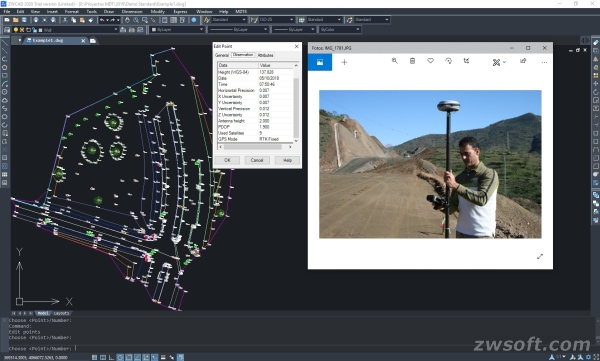
Task: Click the OK button in Edit Point
Action: [x=227, y=160]
